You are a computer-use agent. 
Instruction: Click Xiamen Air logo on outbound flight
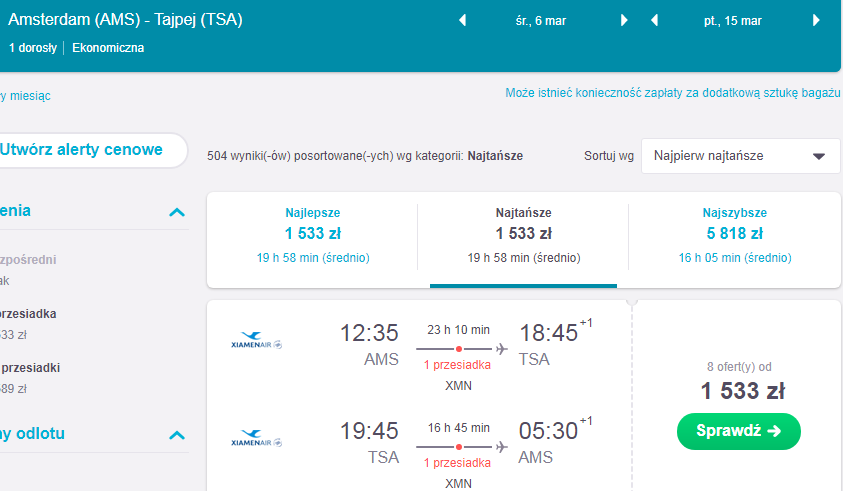tap(256, 340)
